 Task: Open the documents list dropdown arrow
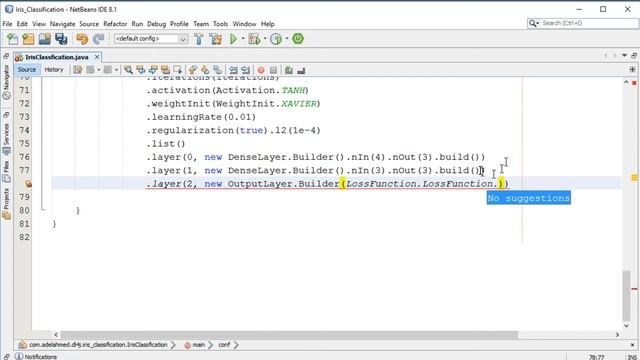pyautogui.click(x=624, y=56)
